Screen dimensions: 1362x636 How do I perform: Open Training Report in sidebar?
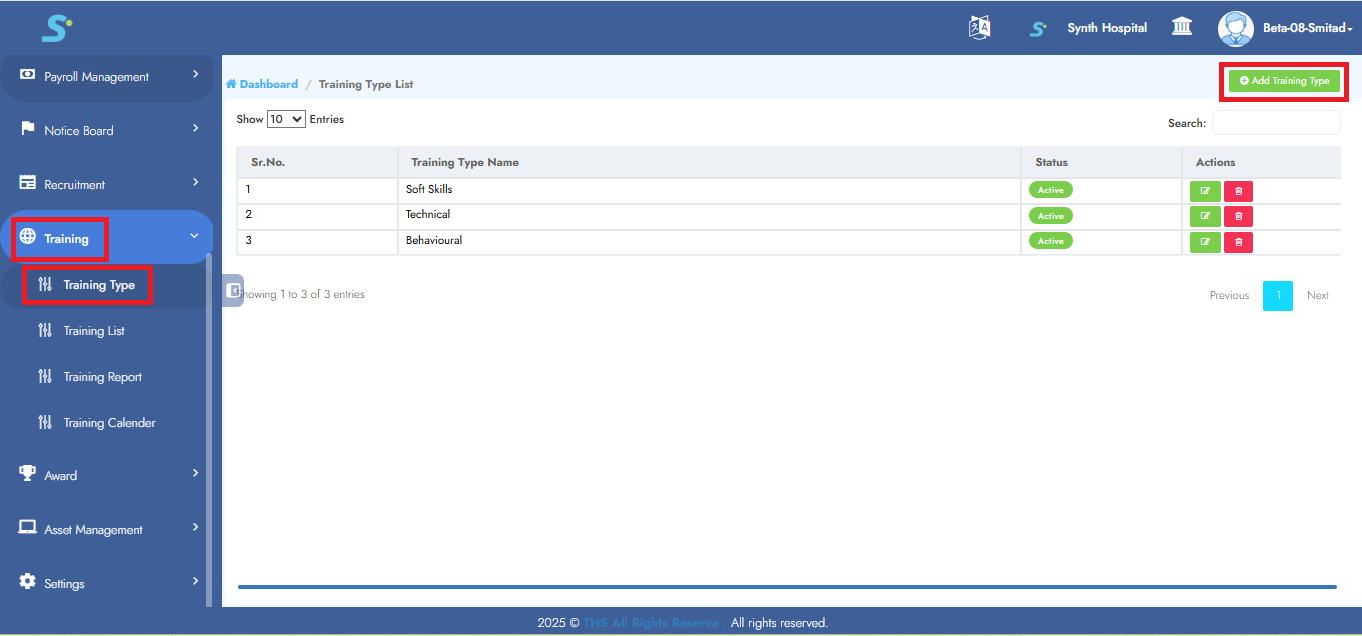(102, 377)
